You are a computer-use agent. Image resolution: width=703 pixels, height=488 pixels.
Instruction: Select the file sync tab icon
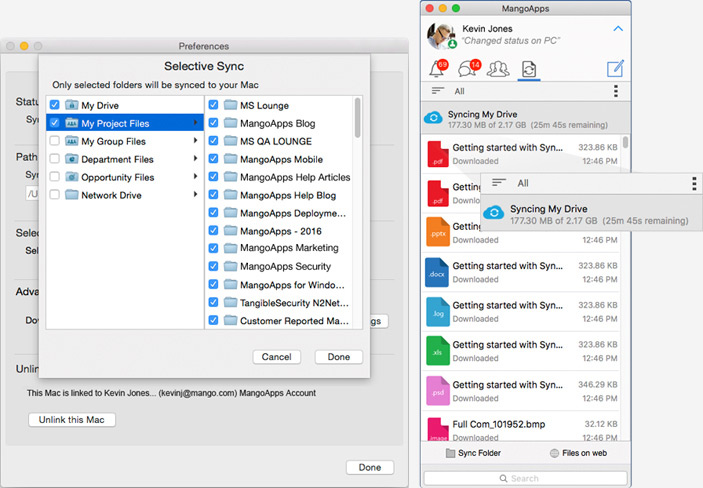[x=529, y=70]
